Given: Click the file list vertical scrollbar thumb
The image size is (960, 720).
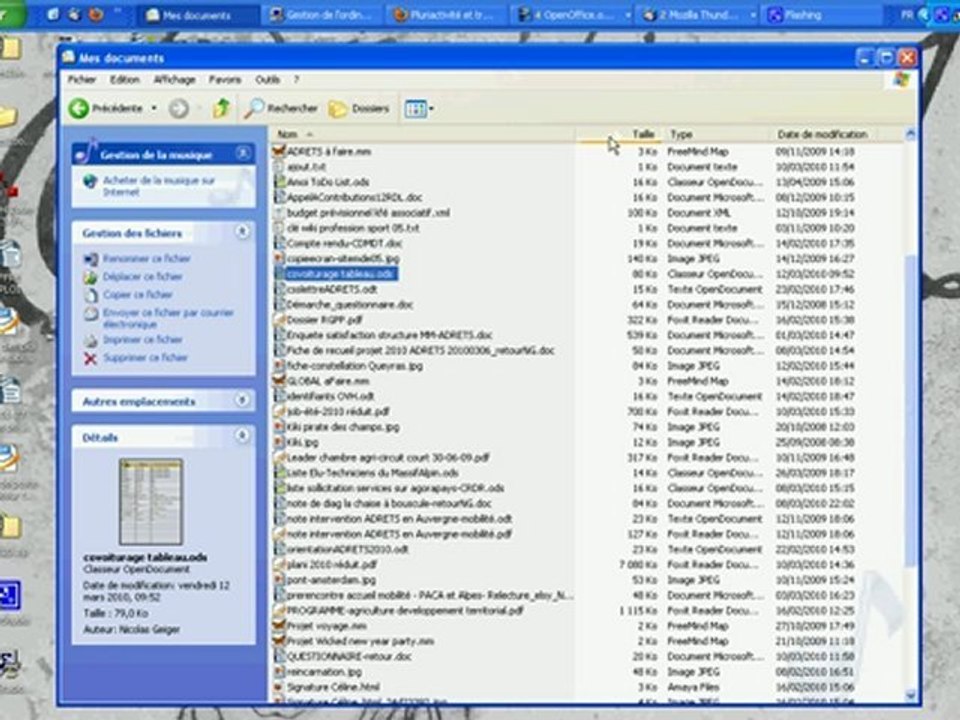Looking at the screenshot, I should (910, 410).
